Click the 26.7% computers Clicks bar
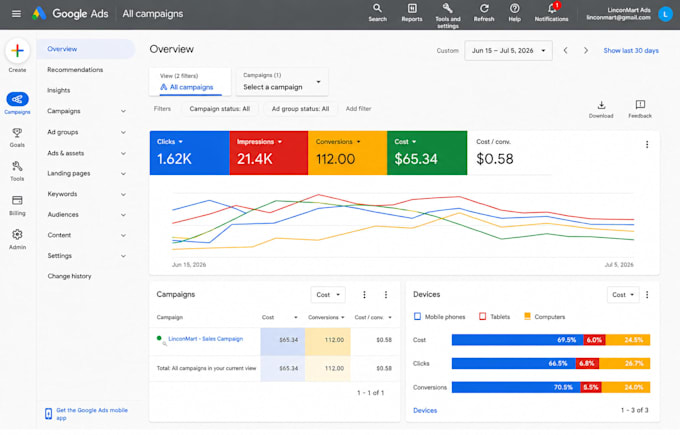Image resolution: width=680 pixels, height=435 pixels. [x=624, y=363]
